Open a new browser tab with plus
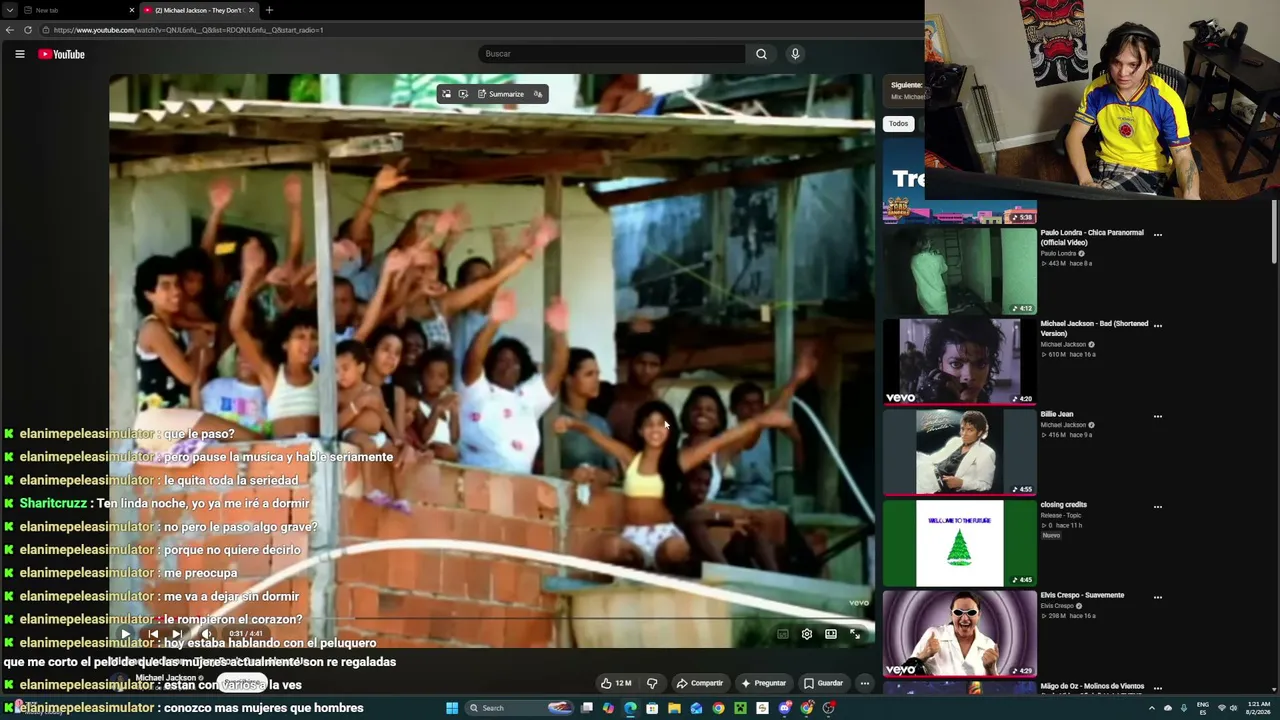Screen dimensions: 1280x720 point(269,10)
